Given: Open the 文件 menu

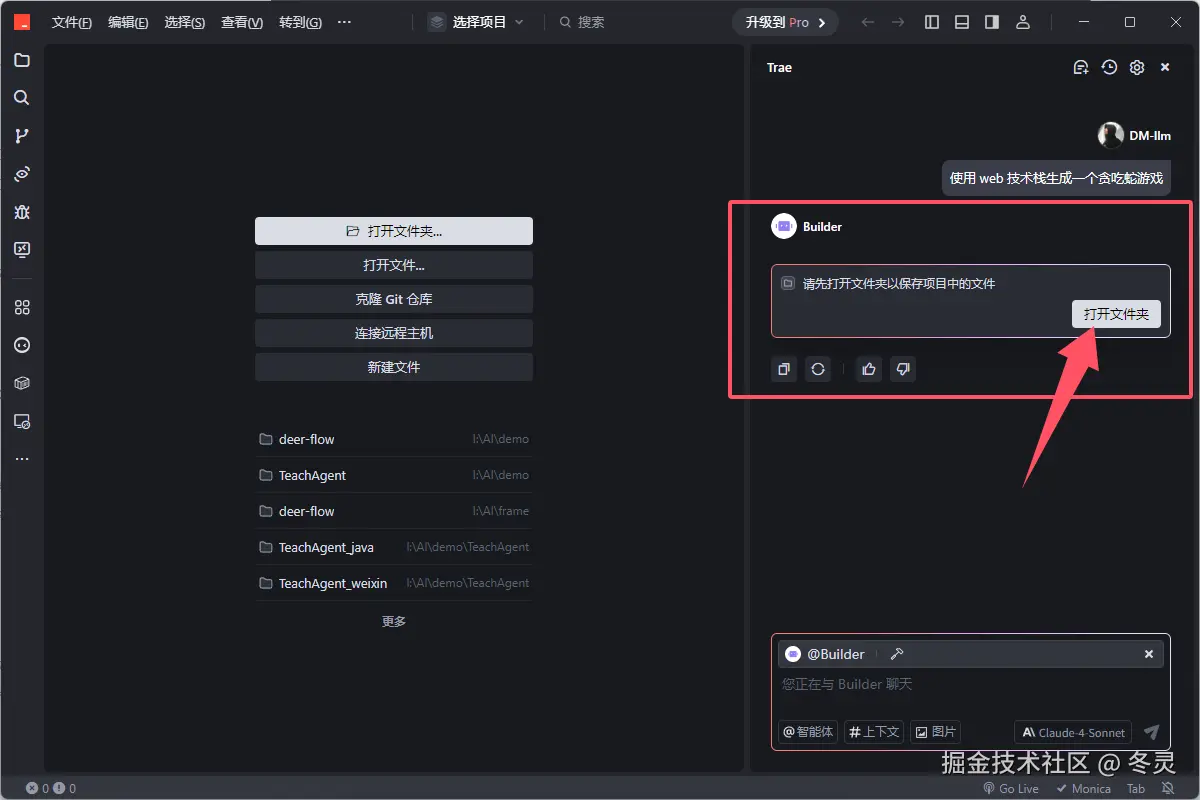Looking at the screenshot, I should [70, 21].
